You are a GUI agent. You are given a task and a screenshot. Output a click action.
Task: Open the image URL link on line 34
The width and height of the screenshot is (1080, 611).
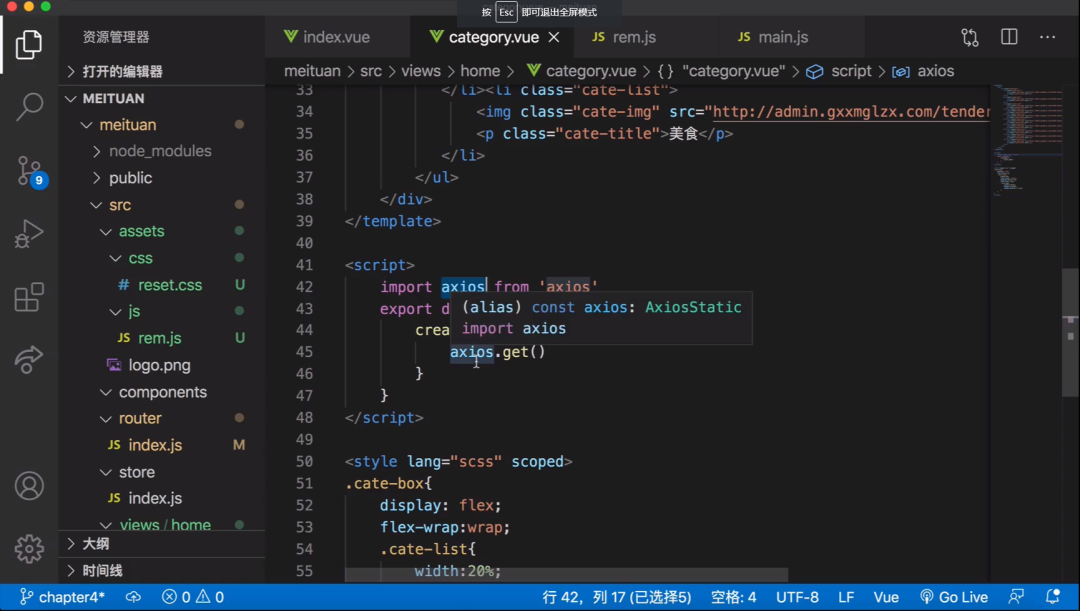[851, 112]
